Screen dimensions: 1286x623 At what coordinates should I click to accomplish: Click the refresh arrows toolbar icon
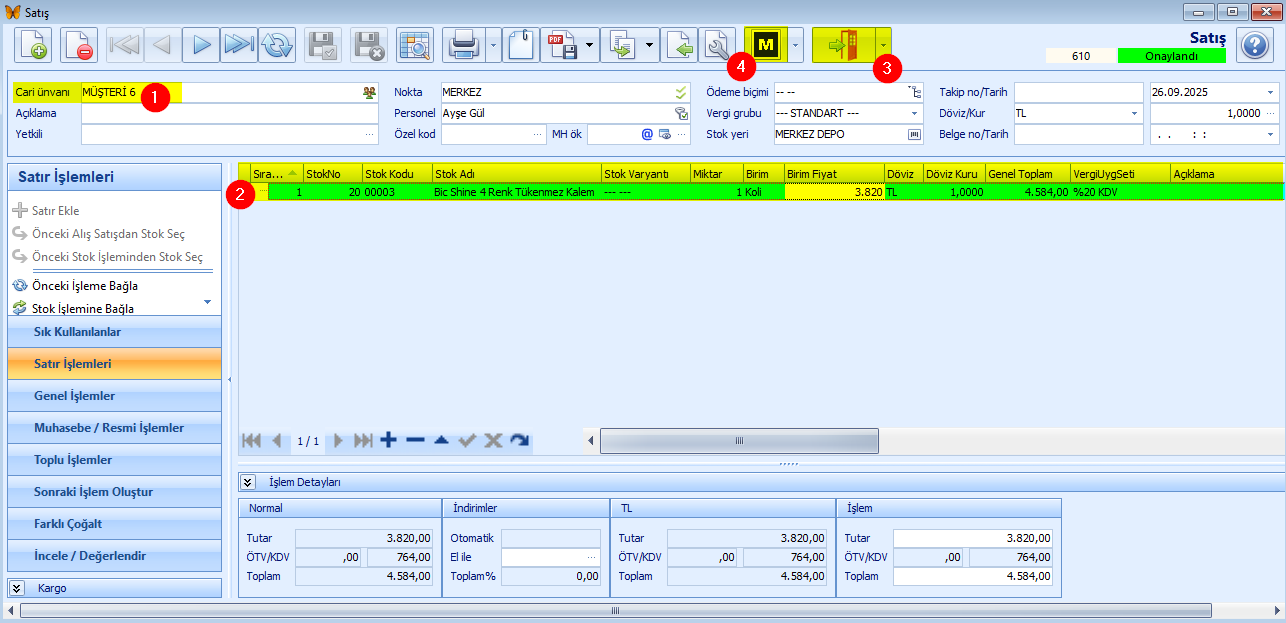(x=277, y=46)
